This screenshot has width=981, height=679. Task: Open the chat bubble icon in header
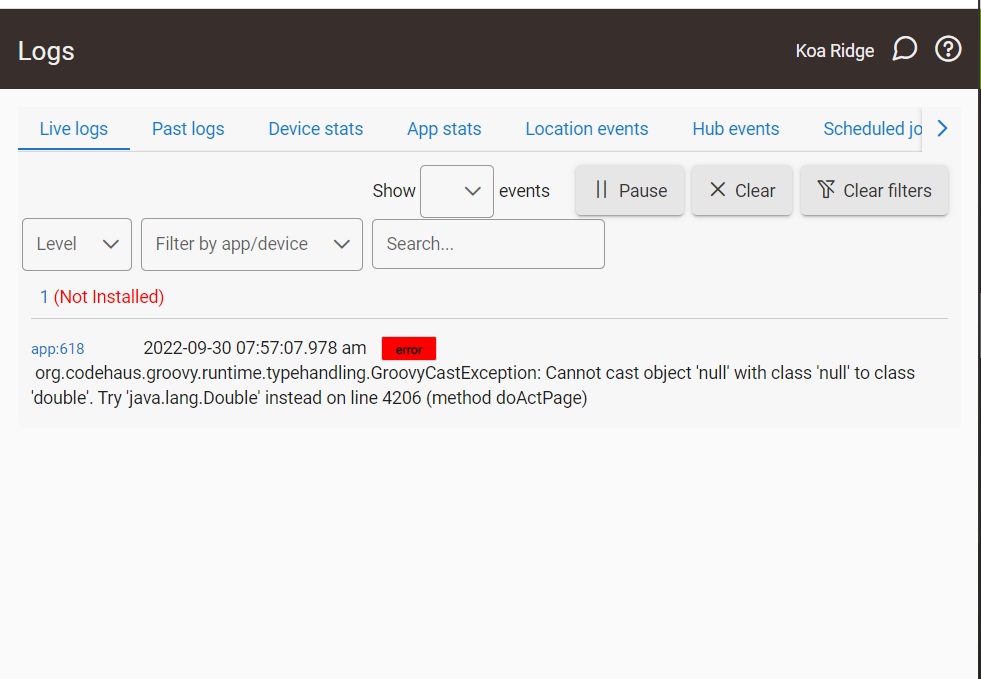click(905, 49)
